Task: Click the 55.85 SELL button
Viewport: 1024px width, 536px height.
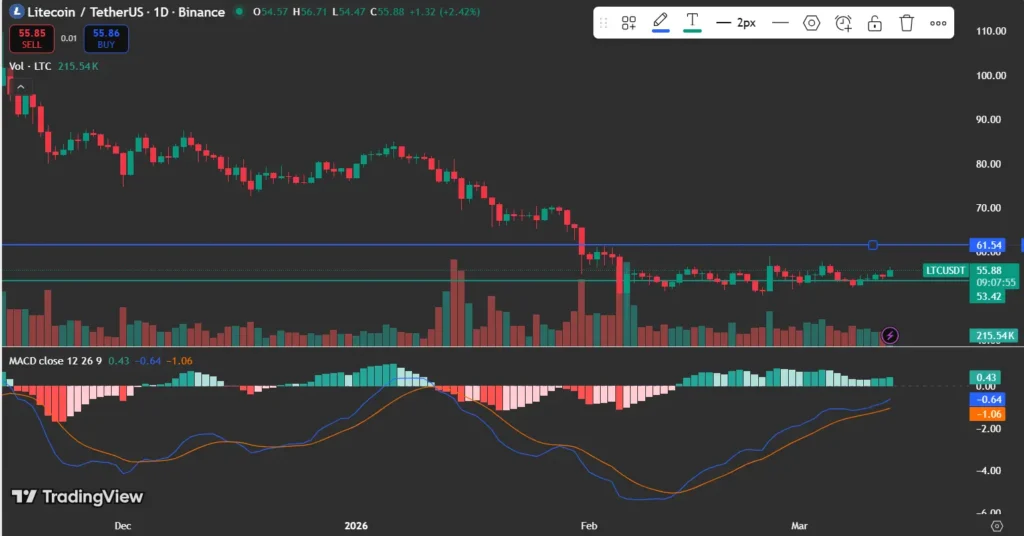Action: click(32, 39)
